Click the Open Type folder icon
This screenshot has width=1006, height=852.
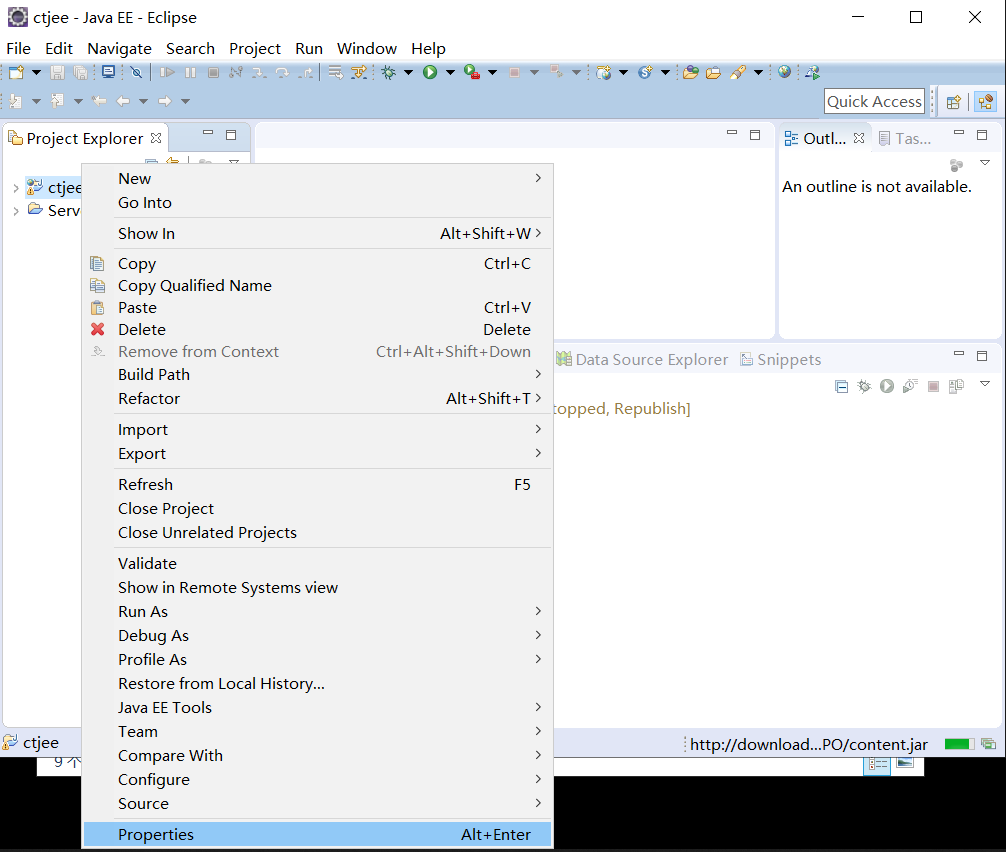click(x=690, y=72)
